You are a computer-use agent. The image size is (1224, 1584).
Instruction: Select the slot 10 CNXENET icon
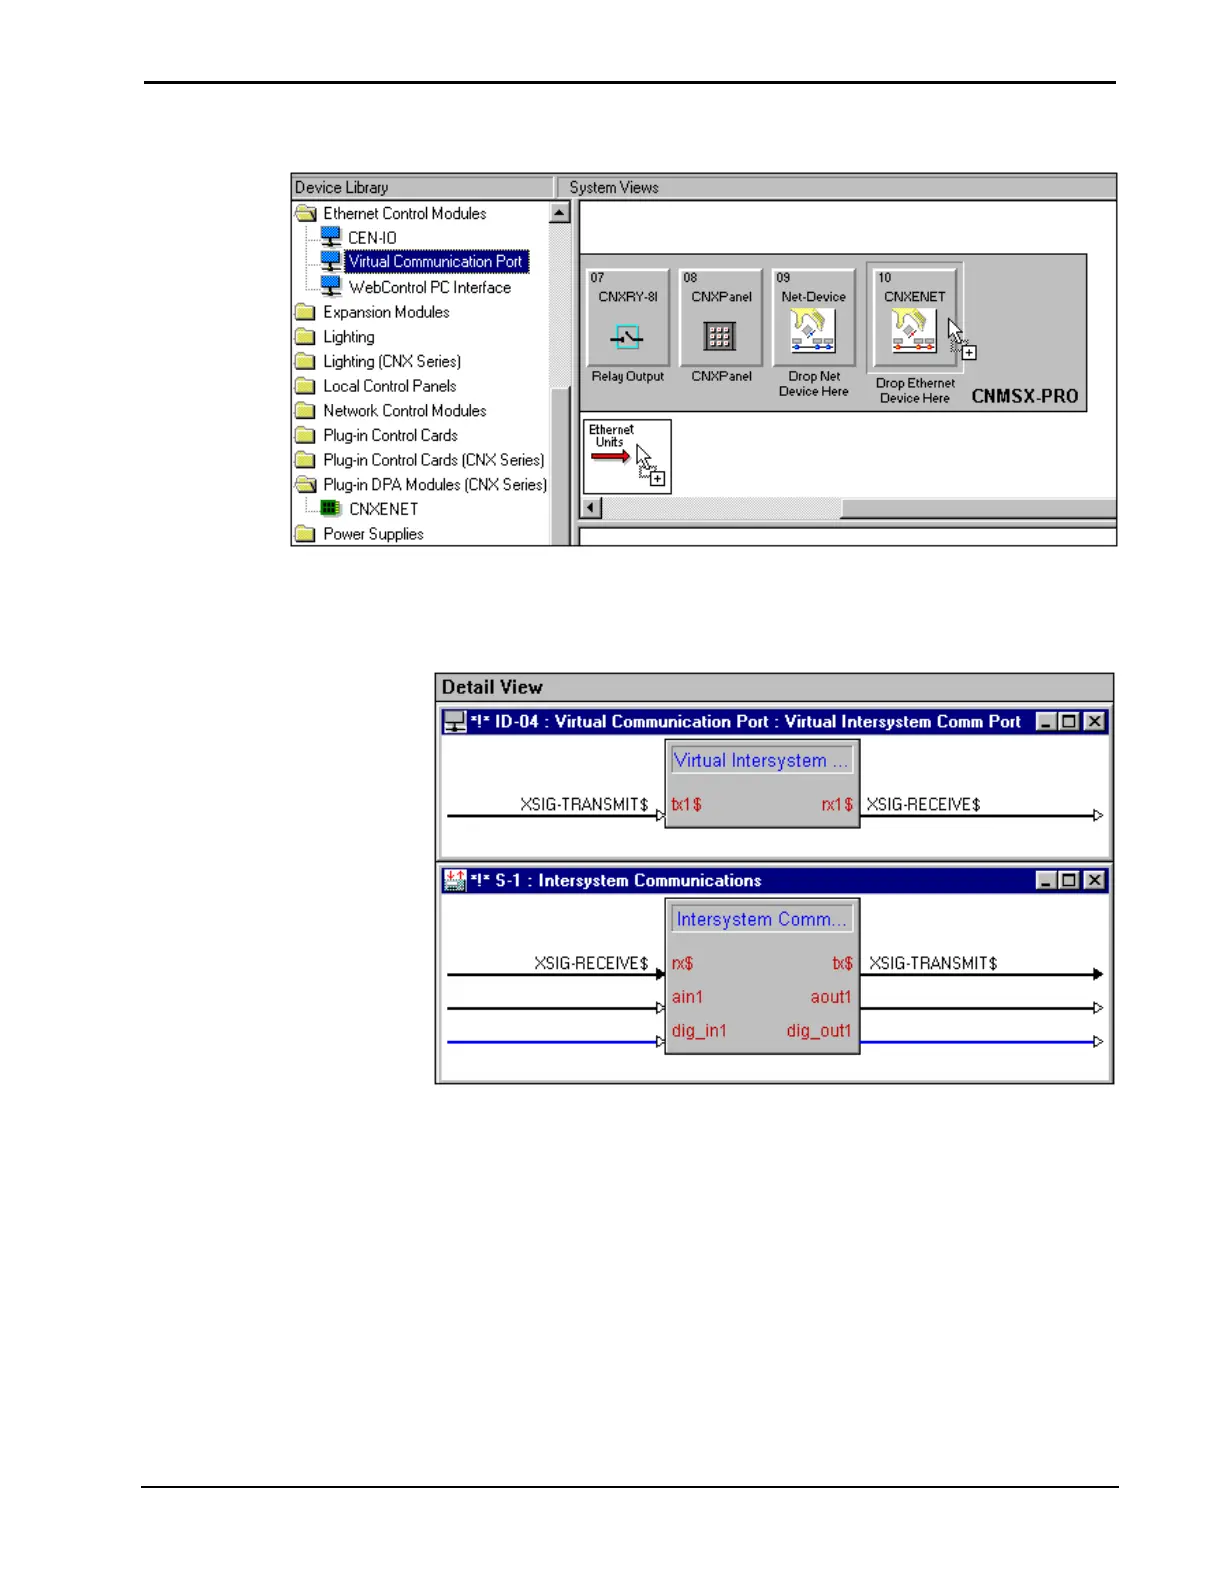914,331
